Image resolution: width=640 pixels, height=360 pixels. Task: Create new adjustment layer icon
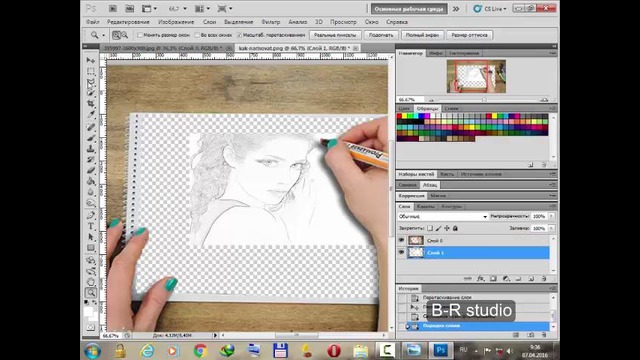[506, 279]
